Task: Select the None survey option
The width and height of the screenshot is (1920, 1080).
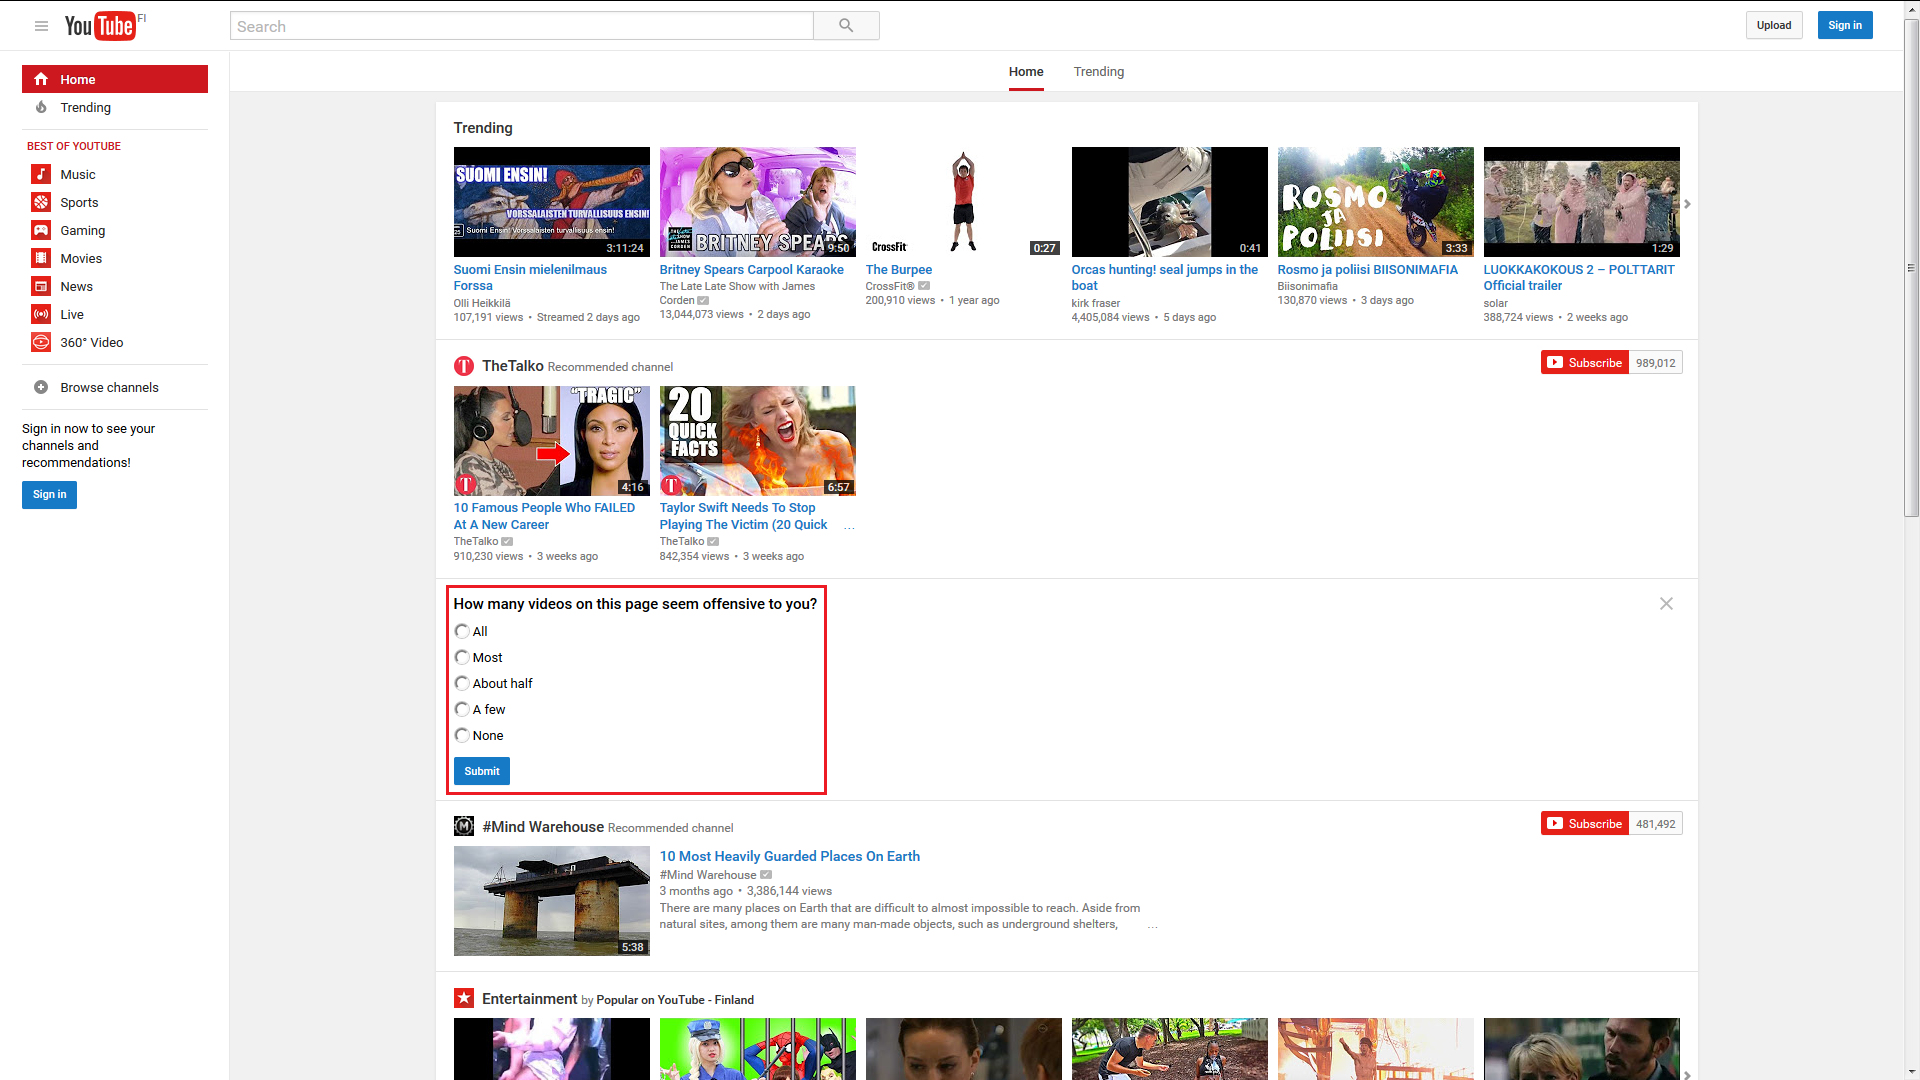Action: pos(462,735)
